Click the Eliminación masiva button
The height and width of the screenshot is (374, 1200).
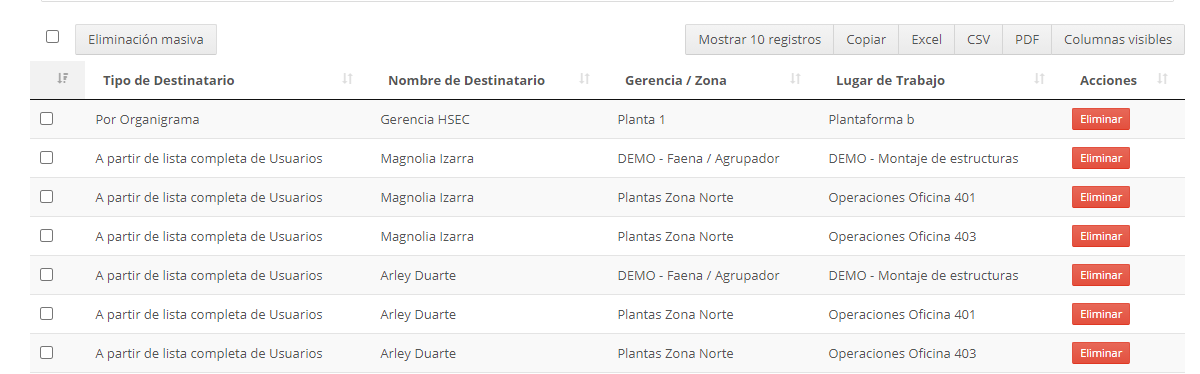click(x=146, y=40)
